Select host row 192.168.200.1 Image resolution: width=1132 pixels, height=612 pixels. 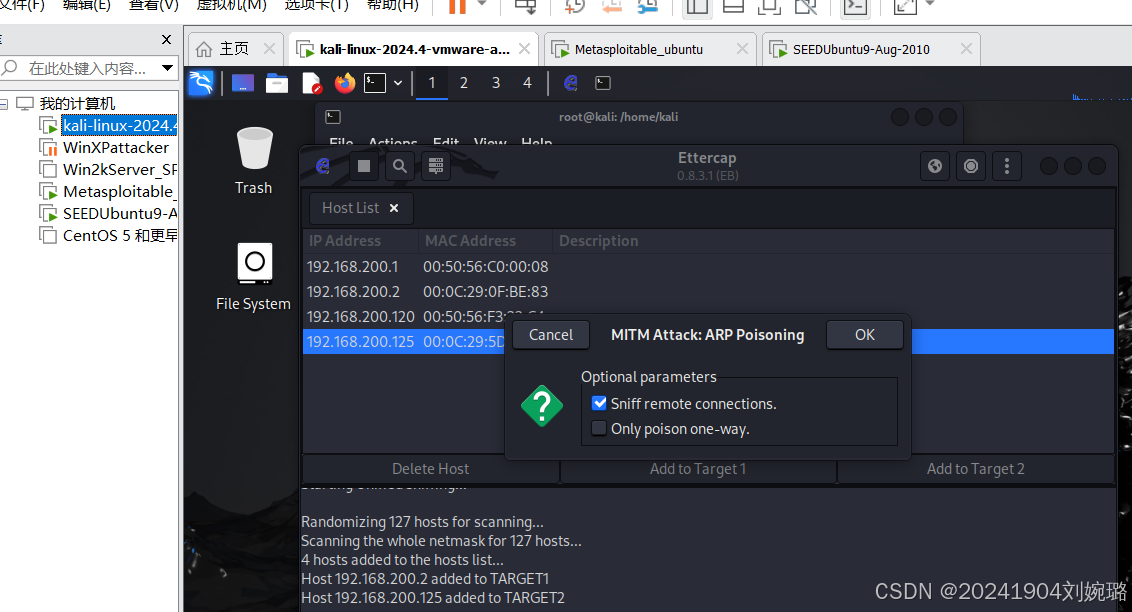pyautogui.click(x=708, y=267)
